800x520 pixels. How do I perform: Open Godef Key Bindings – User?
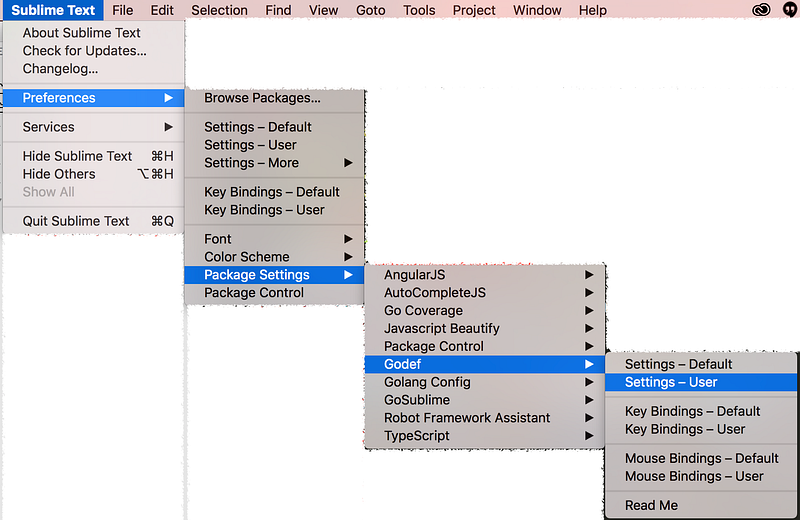(x=701, y=429)
